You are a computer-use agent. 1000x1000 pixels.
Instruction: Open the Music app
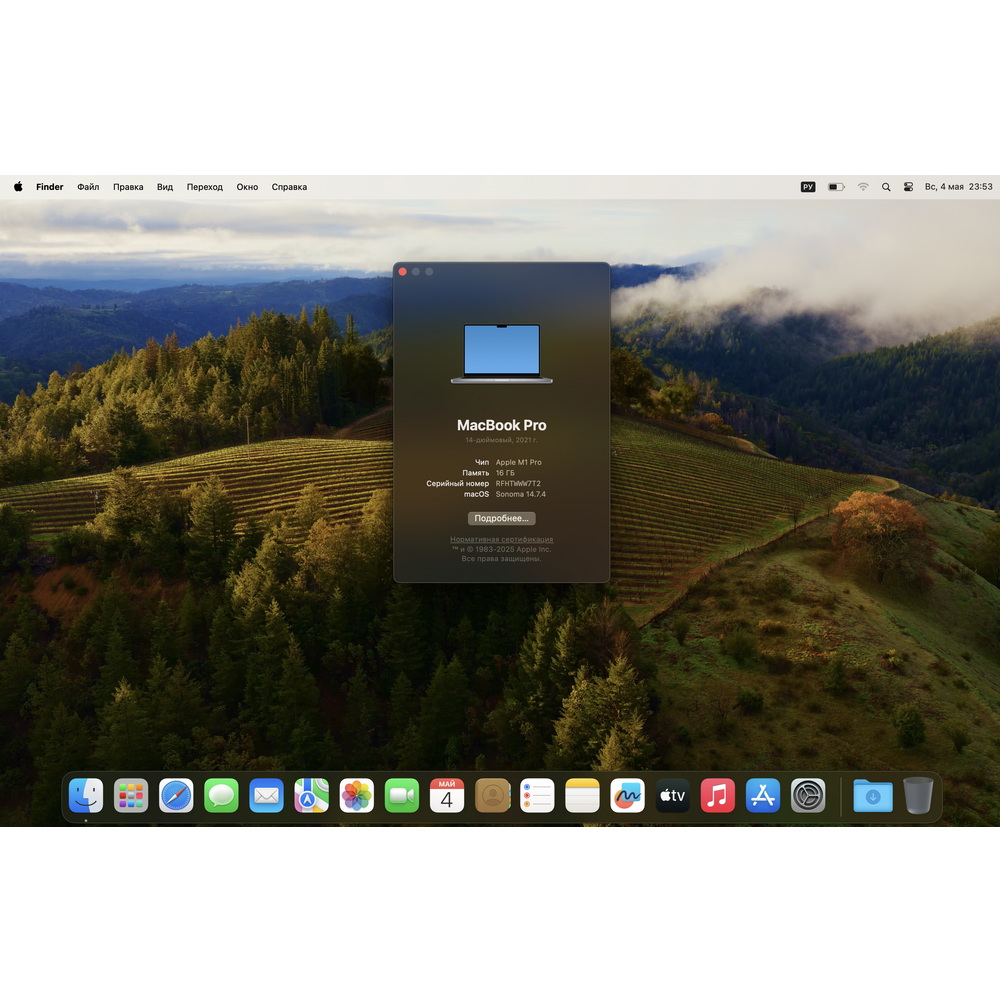[x=717, y=795]
